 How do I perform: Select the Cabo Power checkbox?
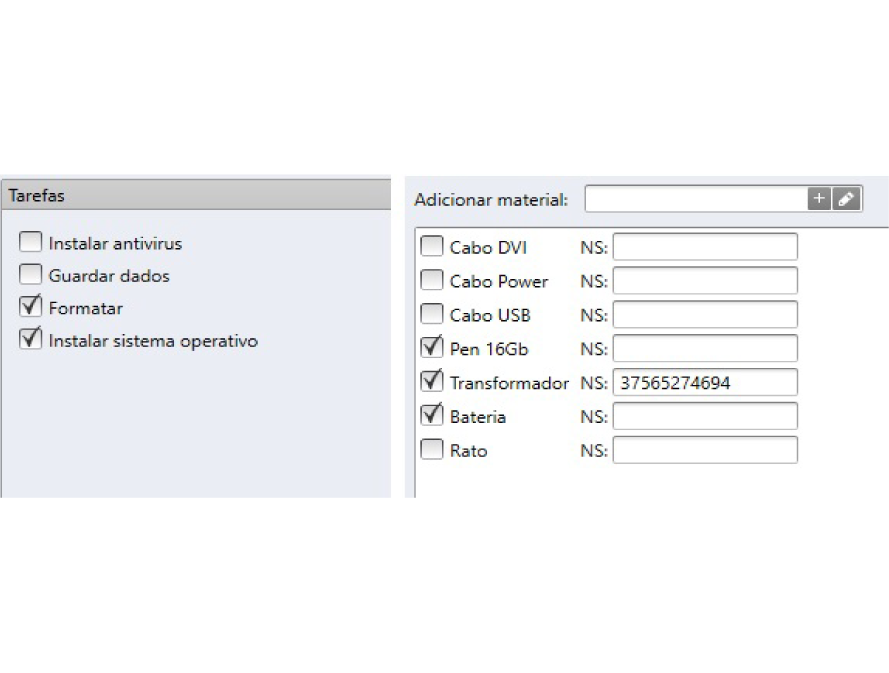pos(432,280)
